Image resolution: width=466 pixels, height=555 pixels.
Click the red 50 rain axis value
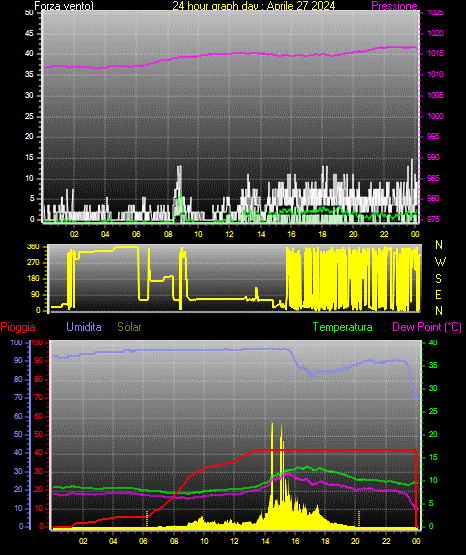39,434
